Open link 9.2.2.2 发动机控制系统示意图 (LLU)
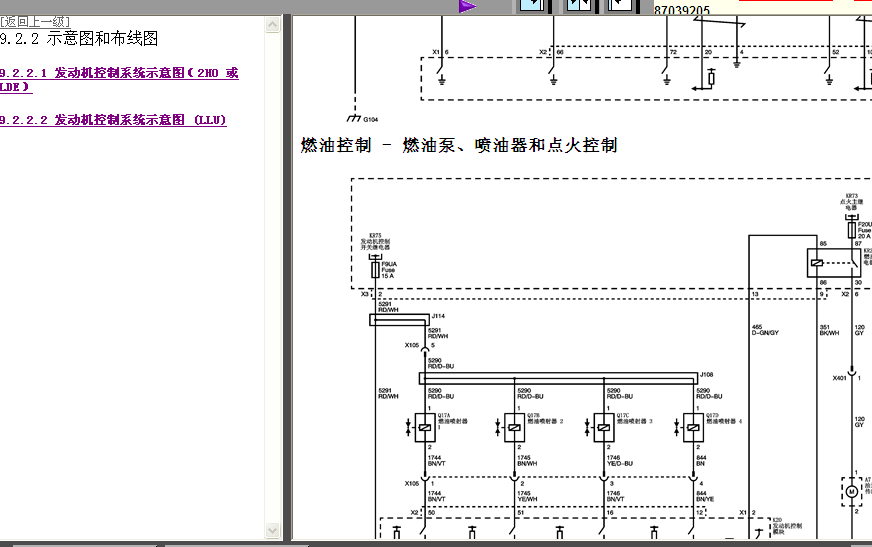This screenshot has height=547, width=872. point(113,120)
